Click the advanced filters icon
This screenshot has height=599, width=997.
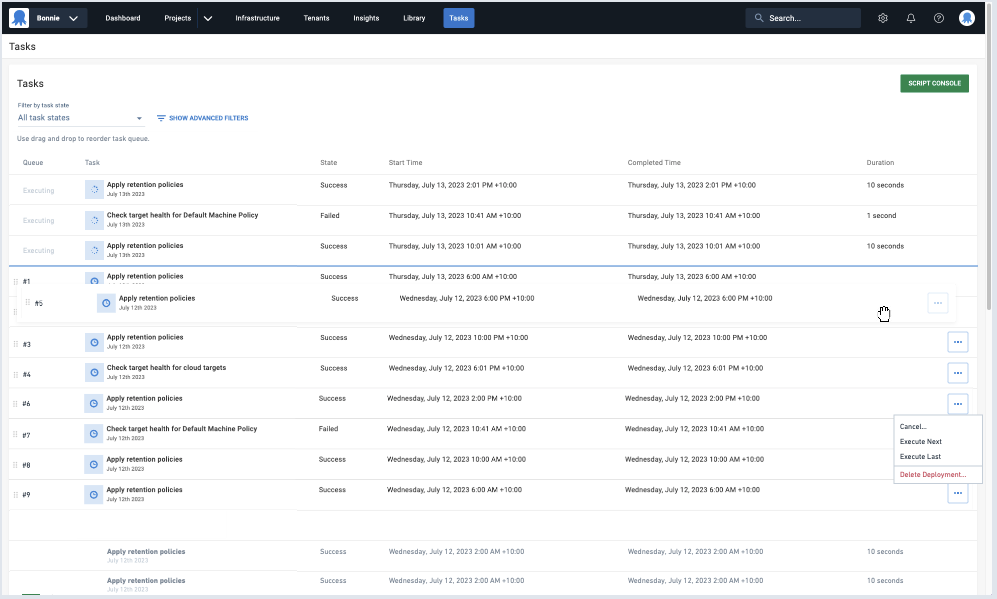point(161,118)
